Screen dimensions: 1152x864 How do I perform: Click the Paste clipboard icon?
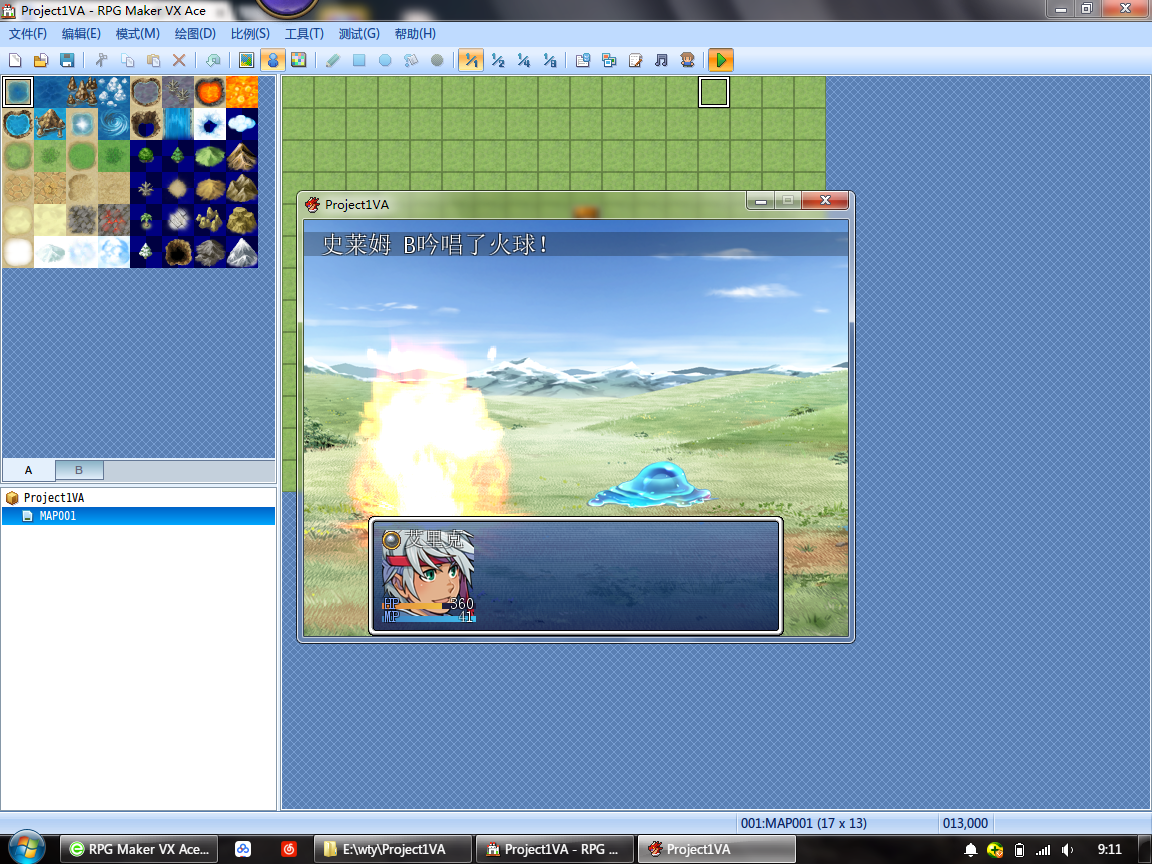coord(154,60)
